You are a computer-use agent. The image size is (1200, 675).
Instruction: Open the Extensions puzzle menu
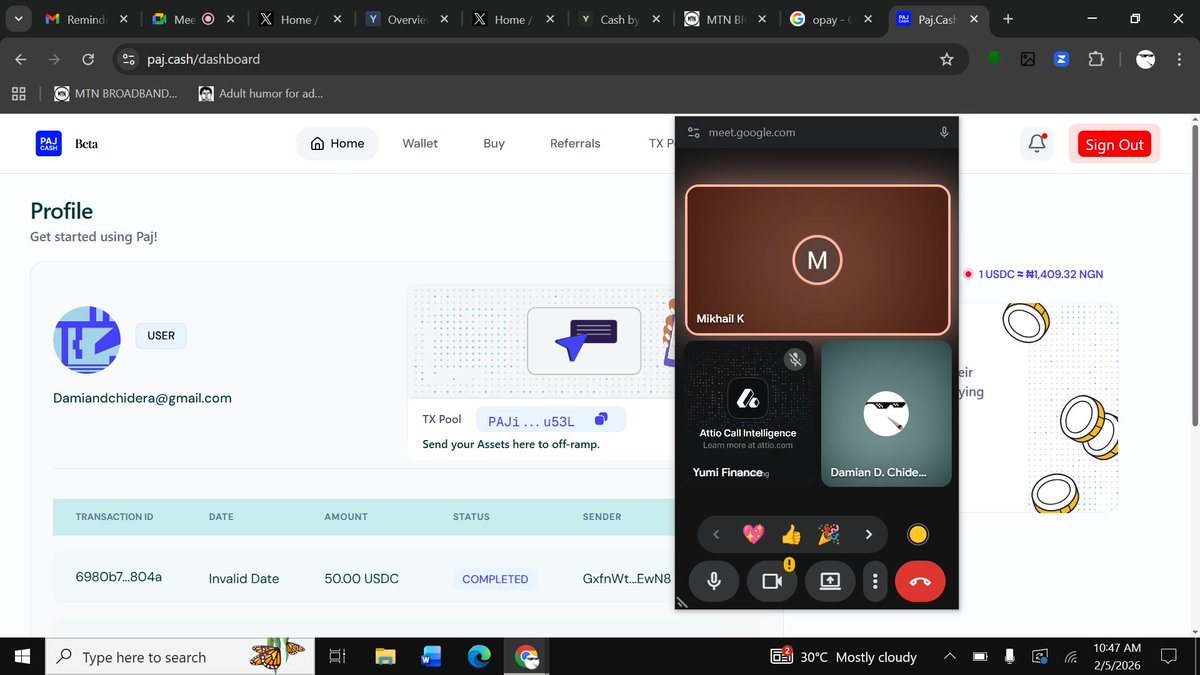click(1095, 60)
